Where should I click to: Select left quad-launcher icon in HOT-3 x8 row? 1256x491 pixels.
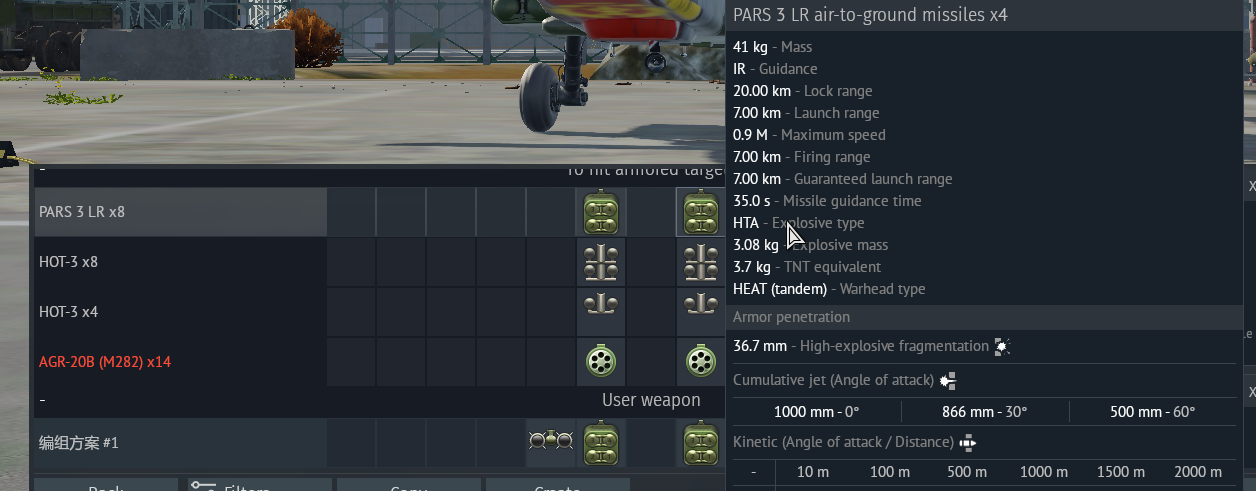coord(601,262)
